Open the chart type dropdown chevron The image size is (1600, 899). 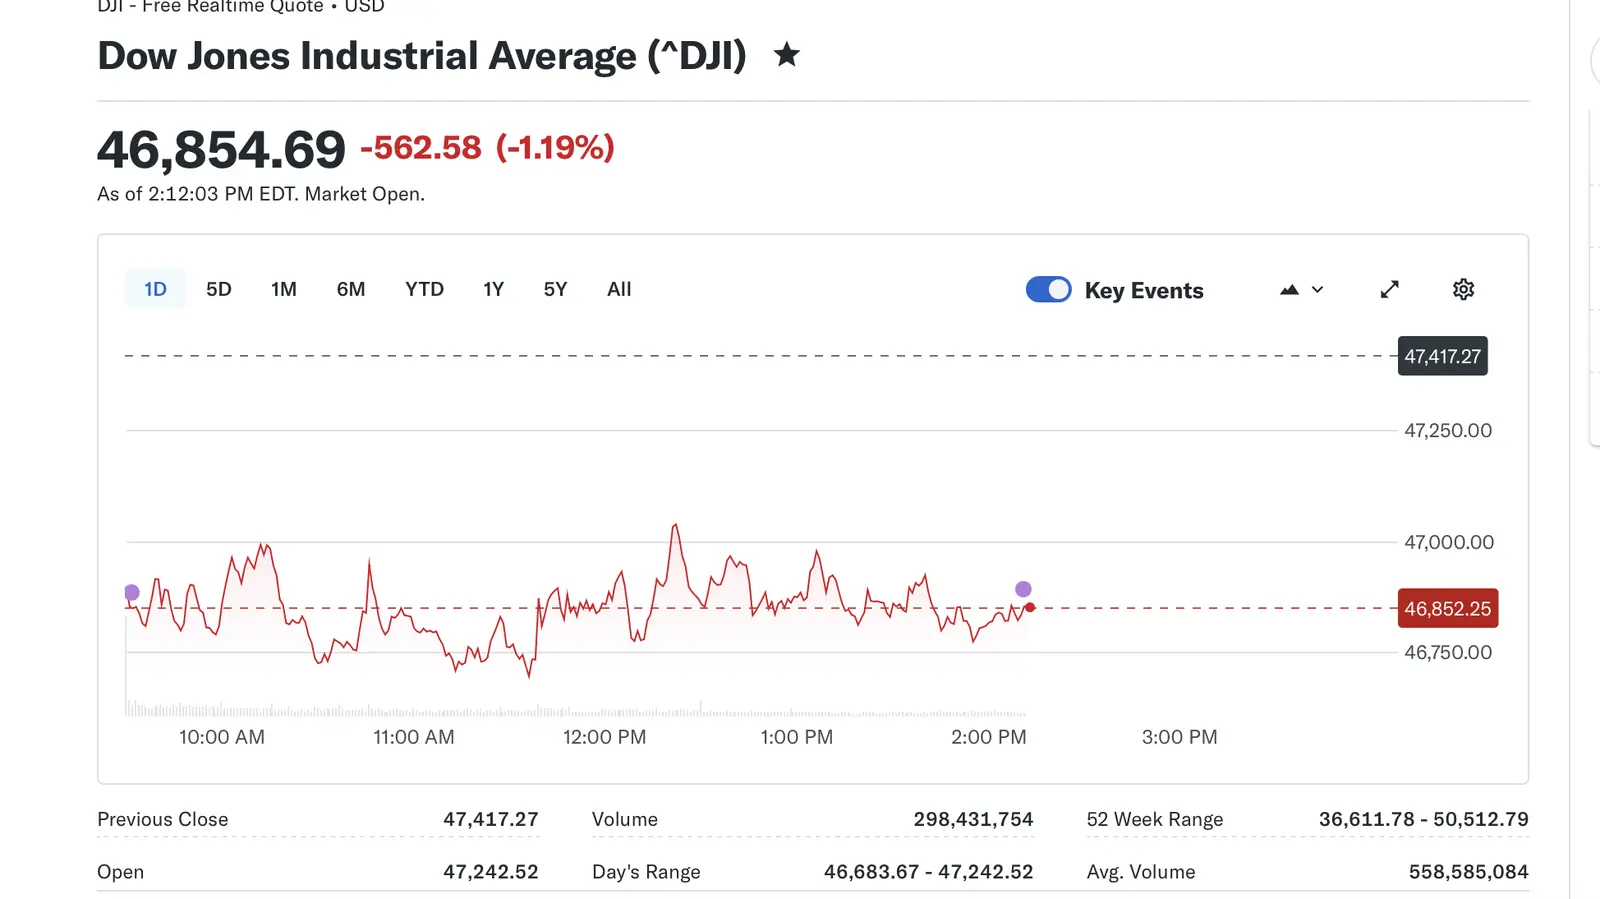[x=1318, y=290]
